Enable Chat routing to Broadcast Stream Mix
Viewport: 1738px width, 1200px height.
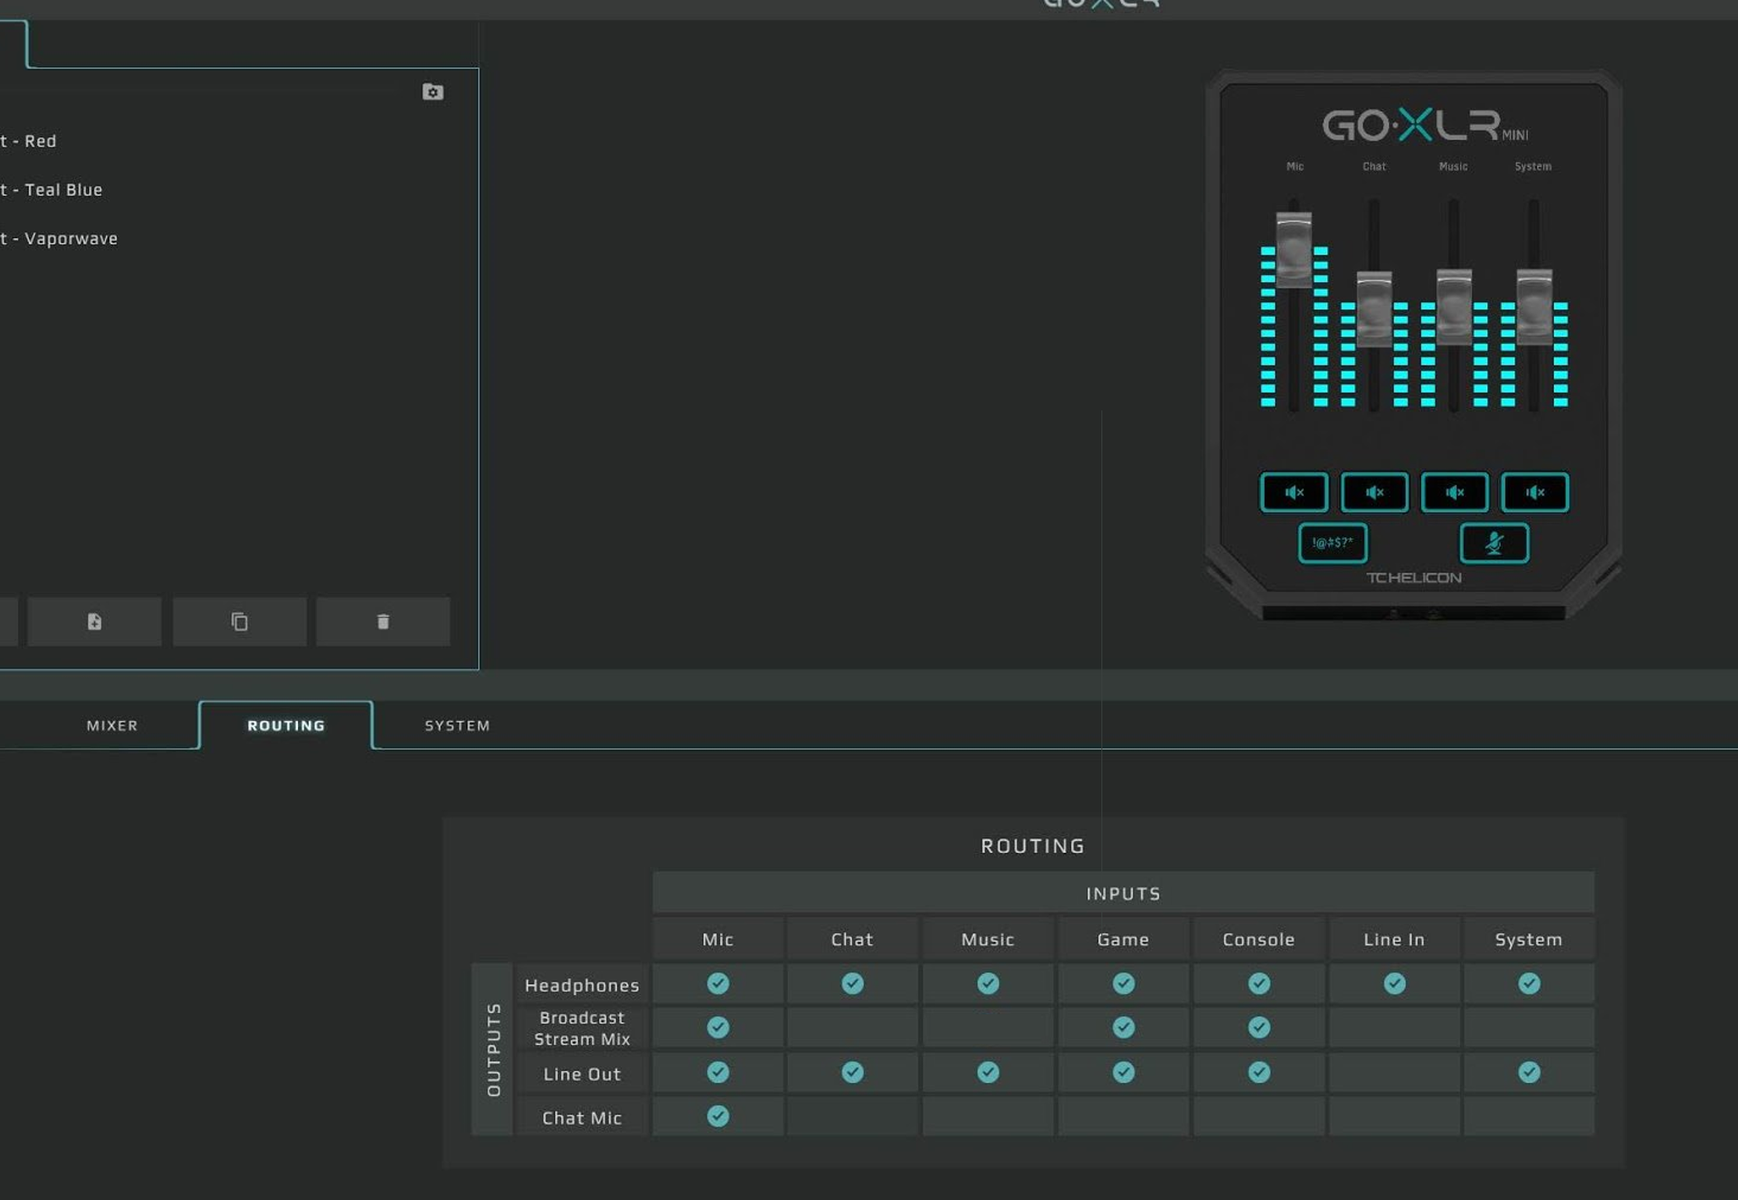click(852, 1028)
